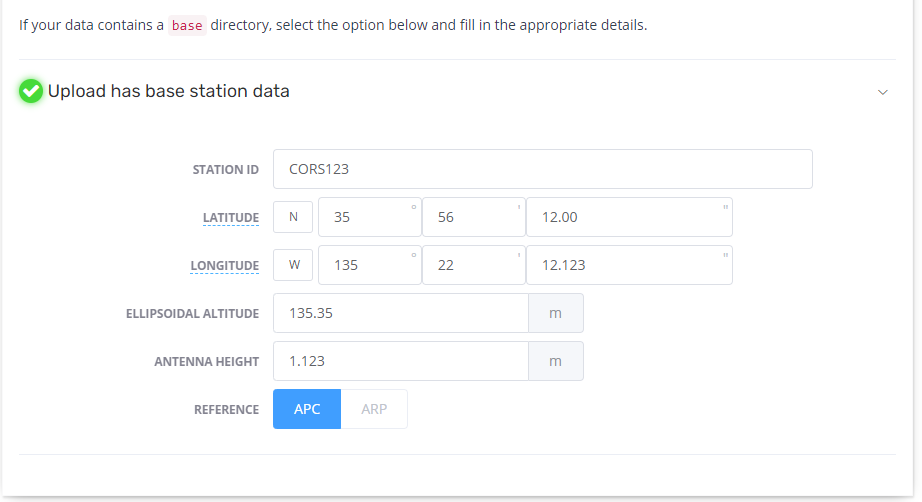
Task: Click the longitude degrees field showing 135
Action: point(370,265)
